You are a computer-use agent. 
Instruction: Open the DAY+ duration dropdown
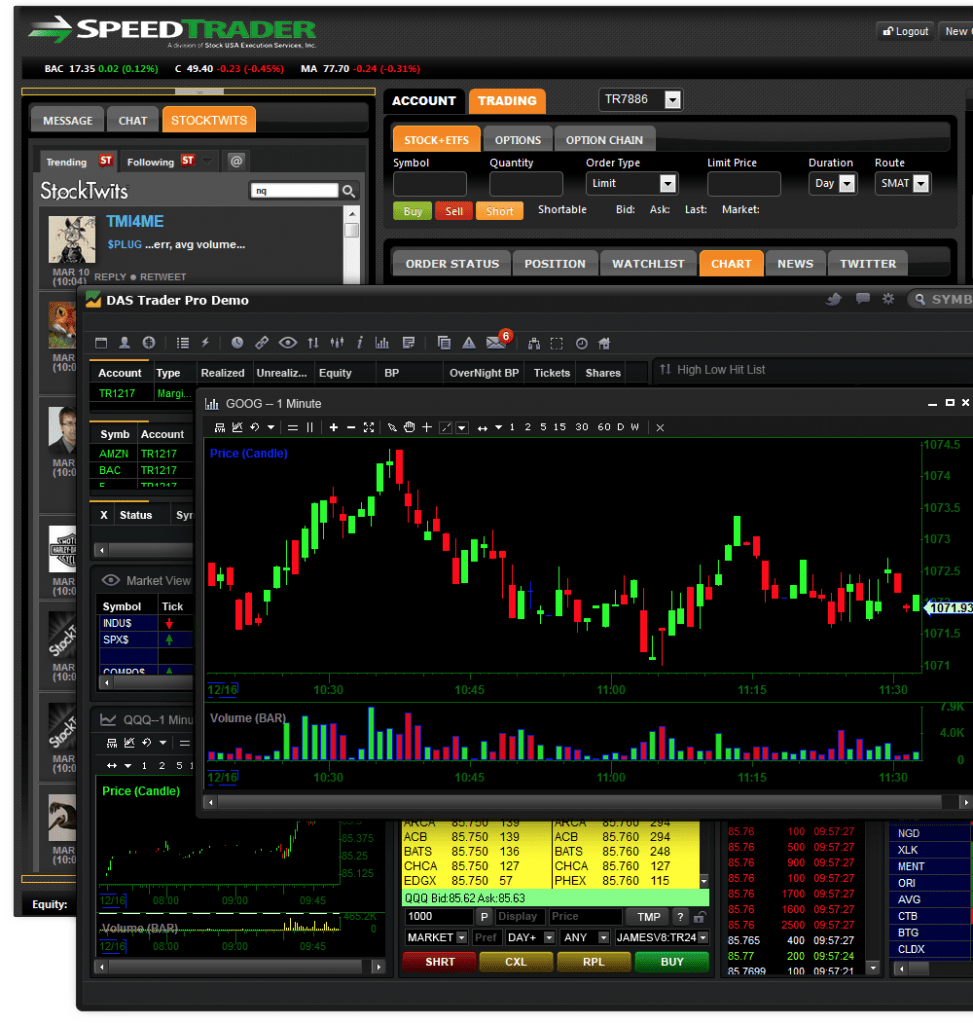549,938
